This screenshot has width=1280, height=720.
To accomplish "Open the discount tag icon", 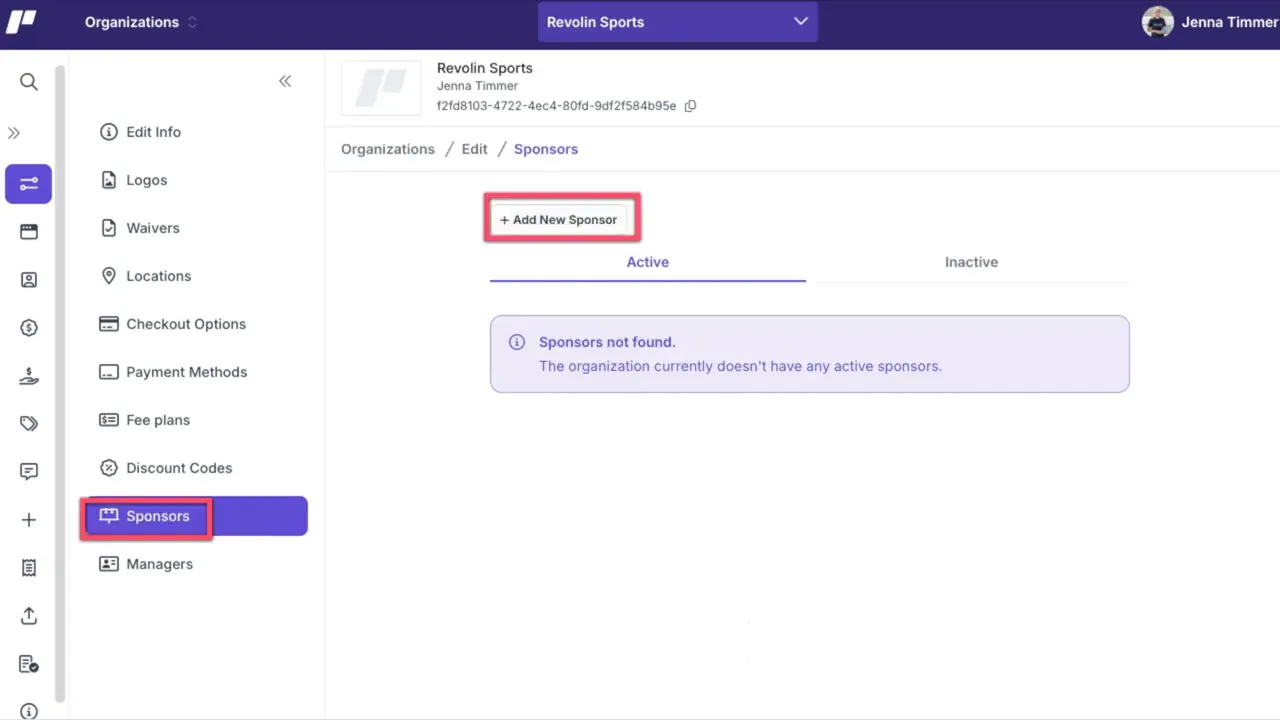I will [28, 423].
